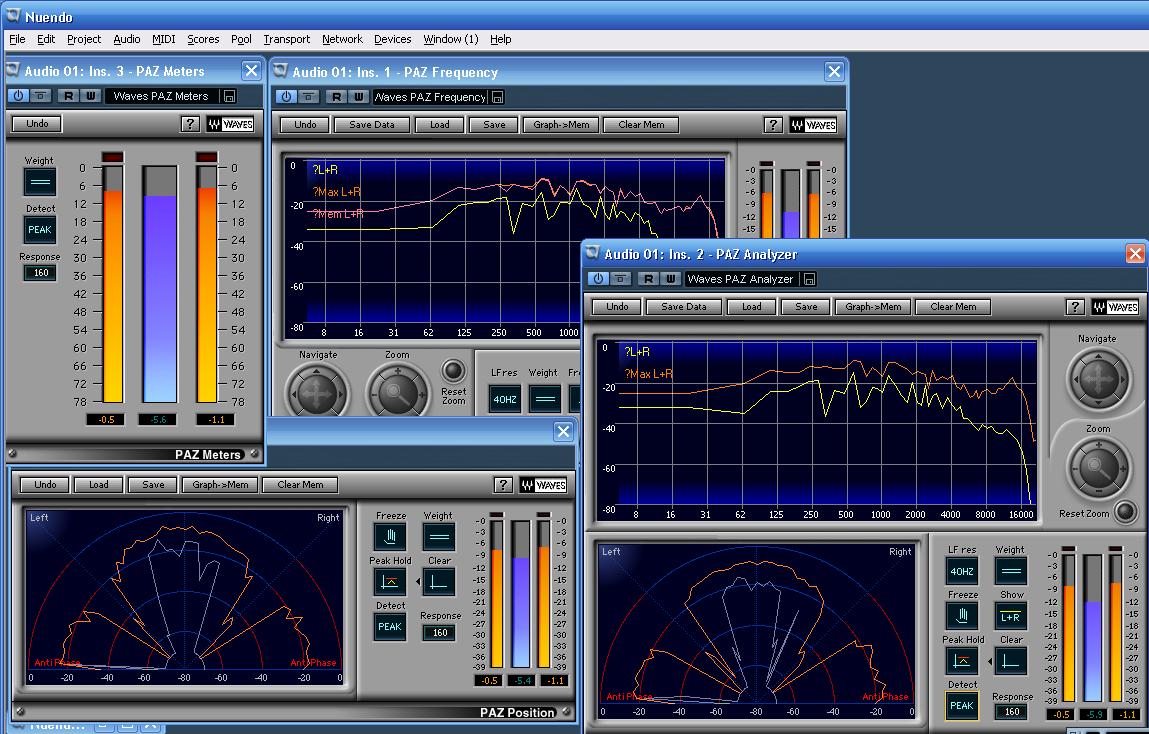Click Load in PAZ Frequency window
This screenshot has height=734, width=1149.
coord(440,125)
